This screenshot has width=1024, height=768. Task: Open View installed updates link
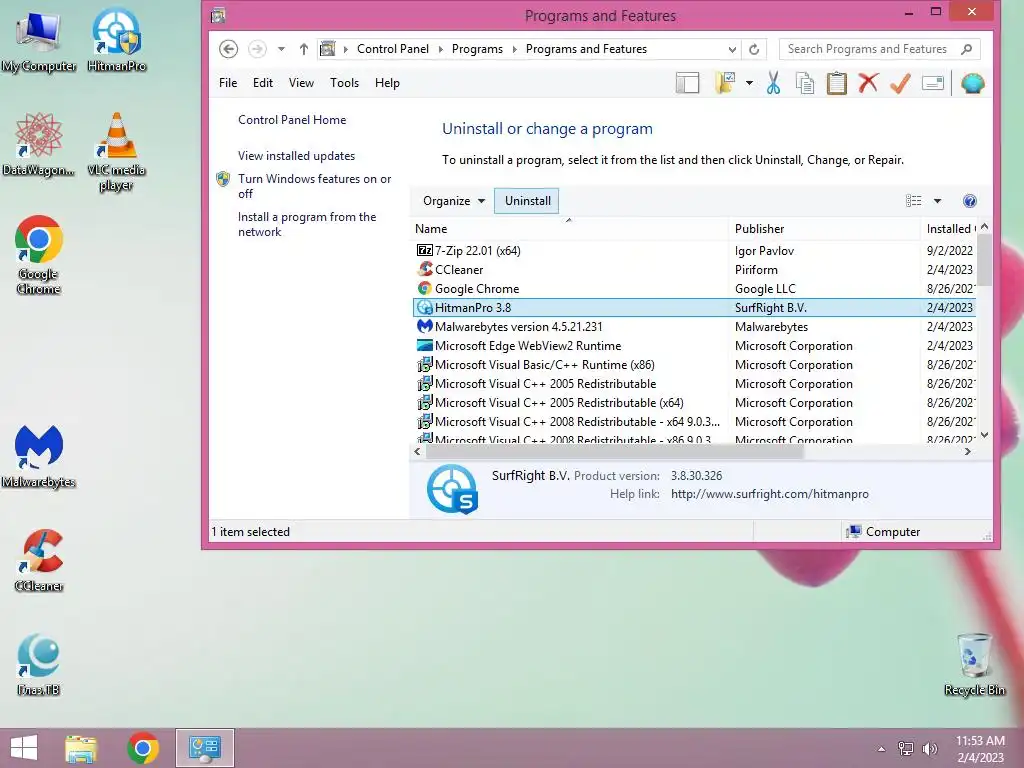[296, 156]
